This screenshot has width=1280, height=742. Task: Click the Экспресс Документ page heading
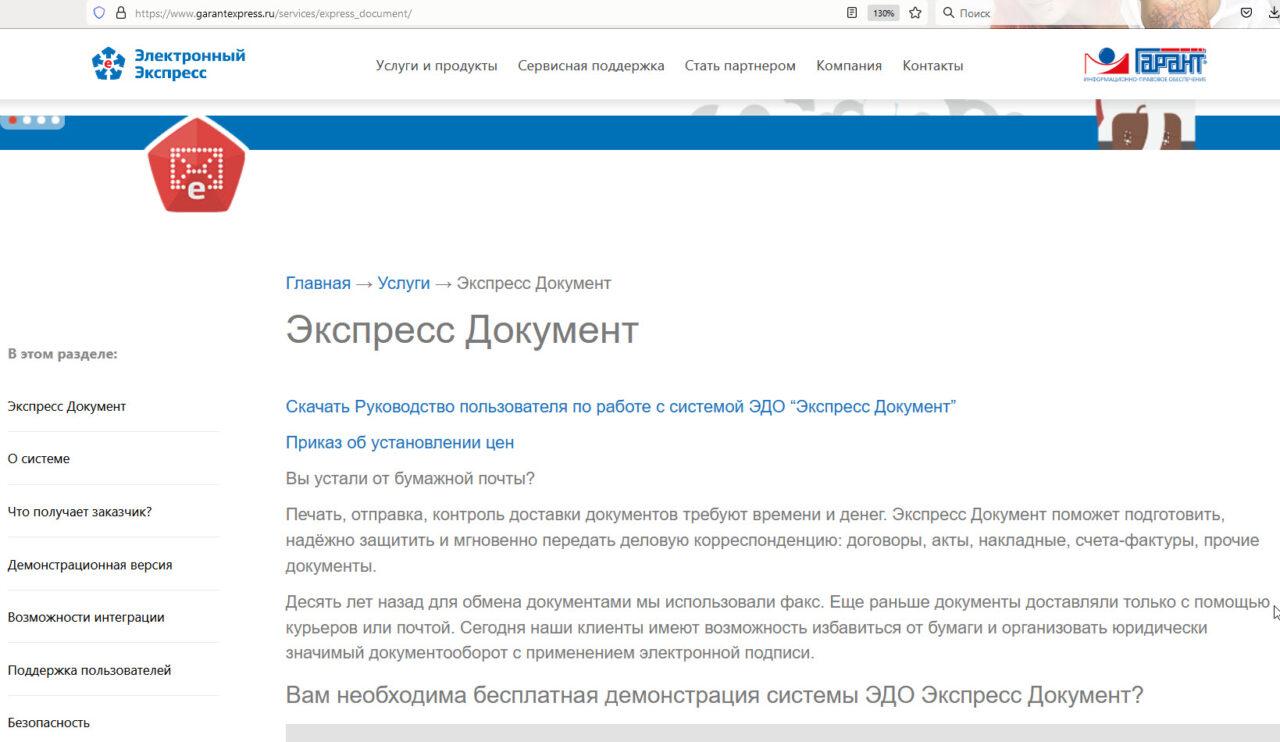click(462, 330)
